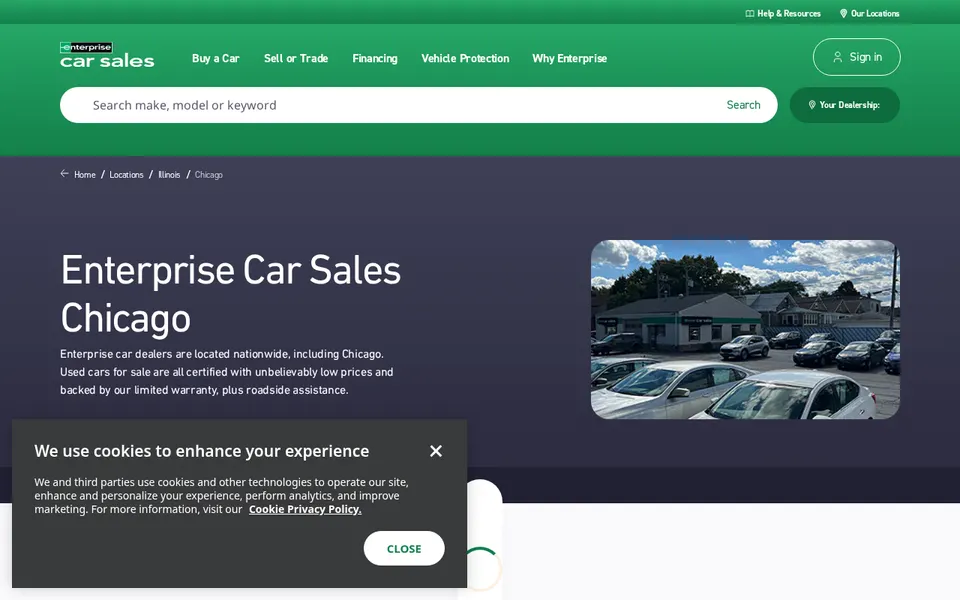This screenshot has width=960, height=600.
Task: Open the Financing menu
Action: click(375, 58)
